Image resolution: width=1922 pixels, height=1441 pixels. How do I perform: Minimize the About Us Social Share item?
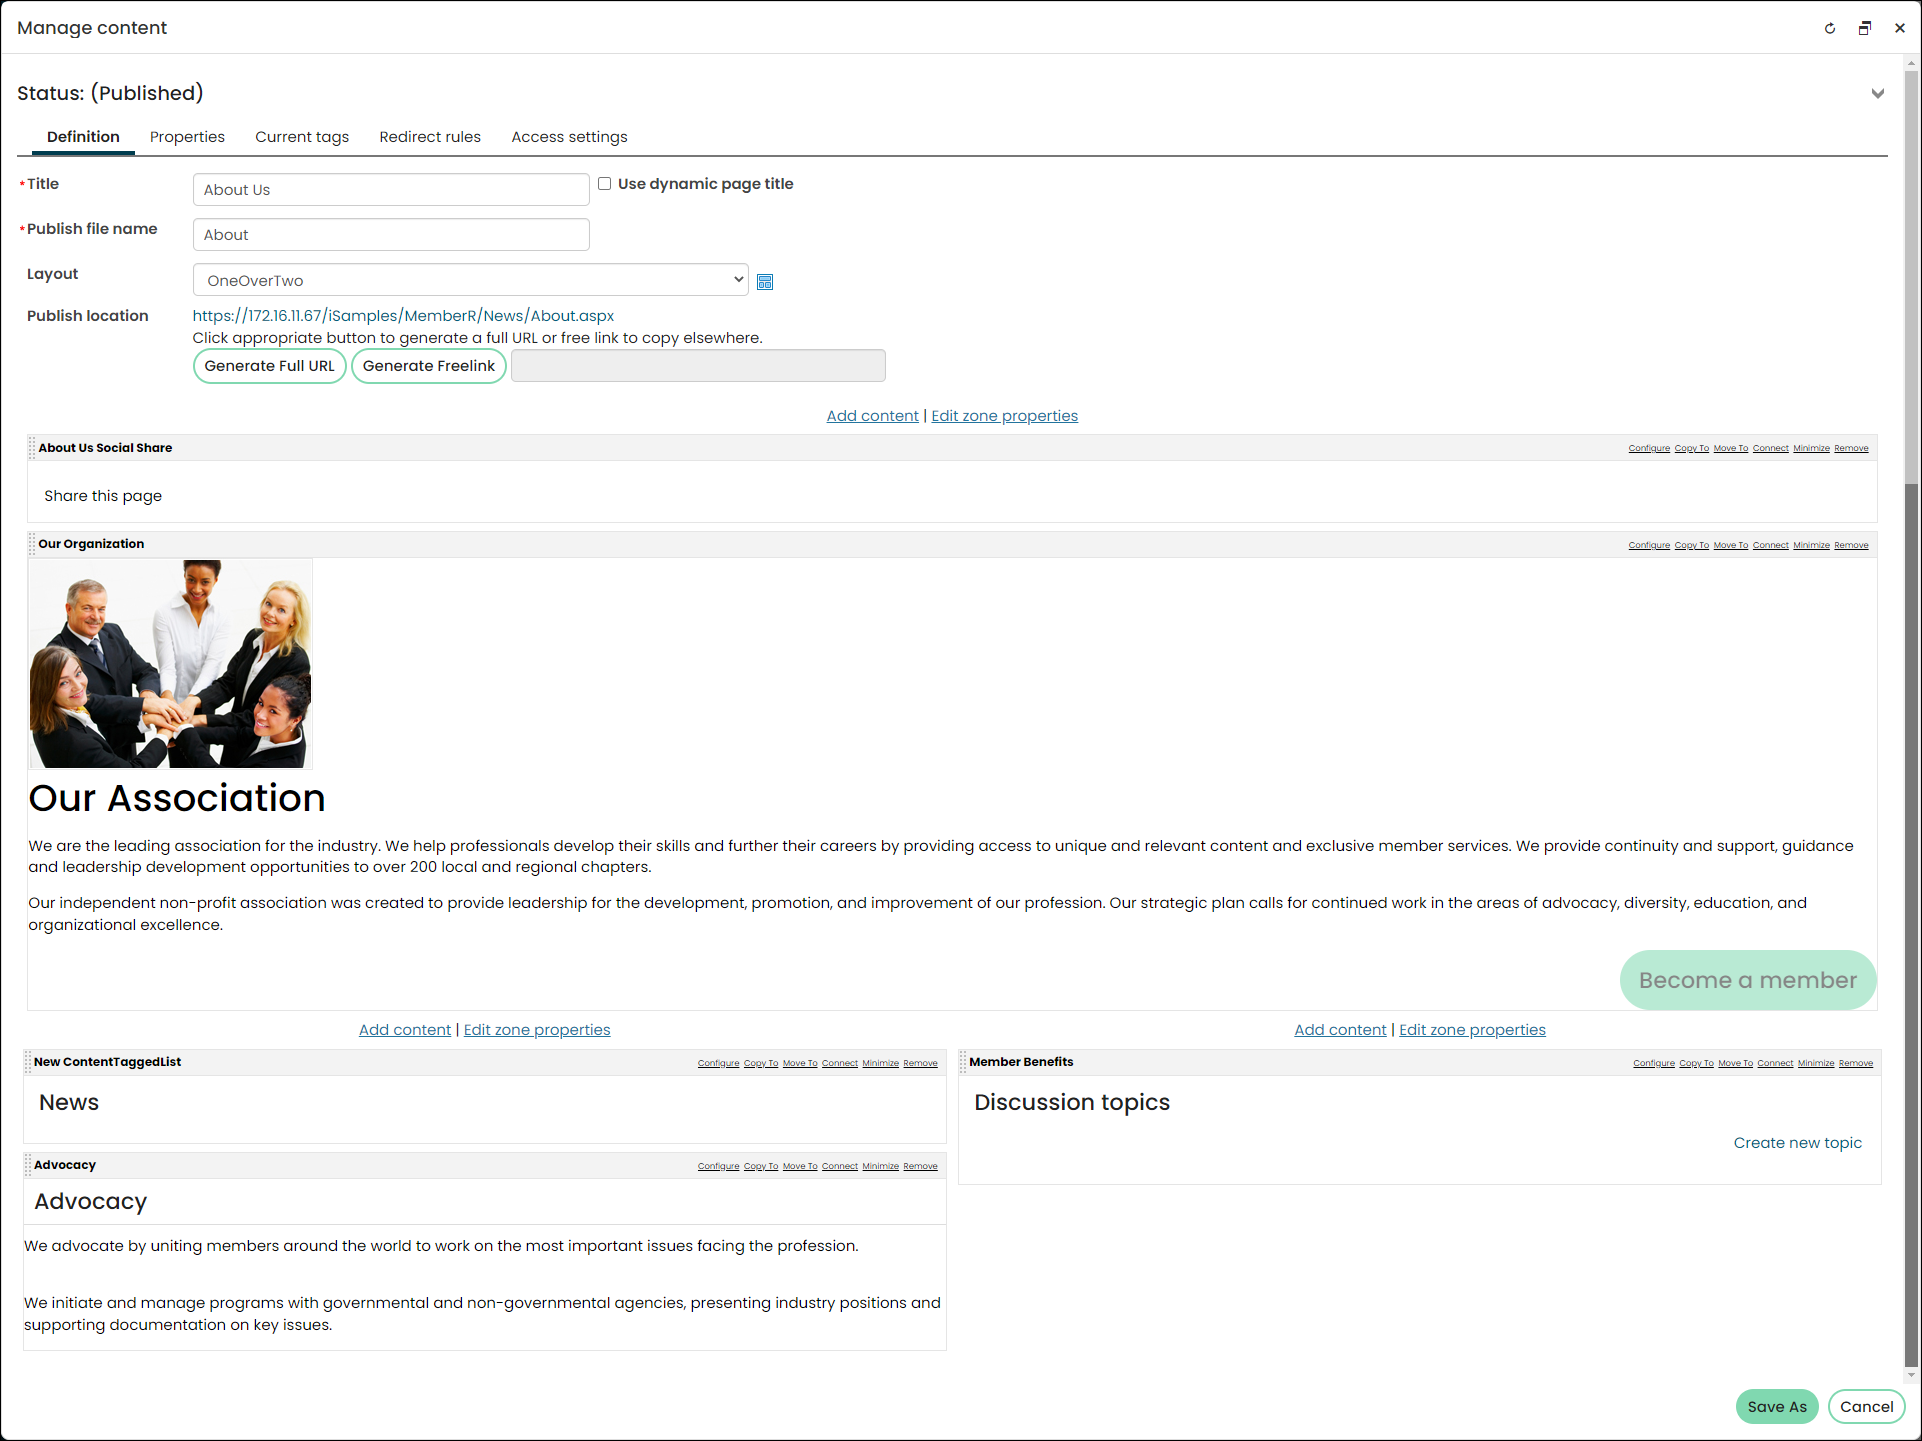(x=1812, y=448)
